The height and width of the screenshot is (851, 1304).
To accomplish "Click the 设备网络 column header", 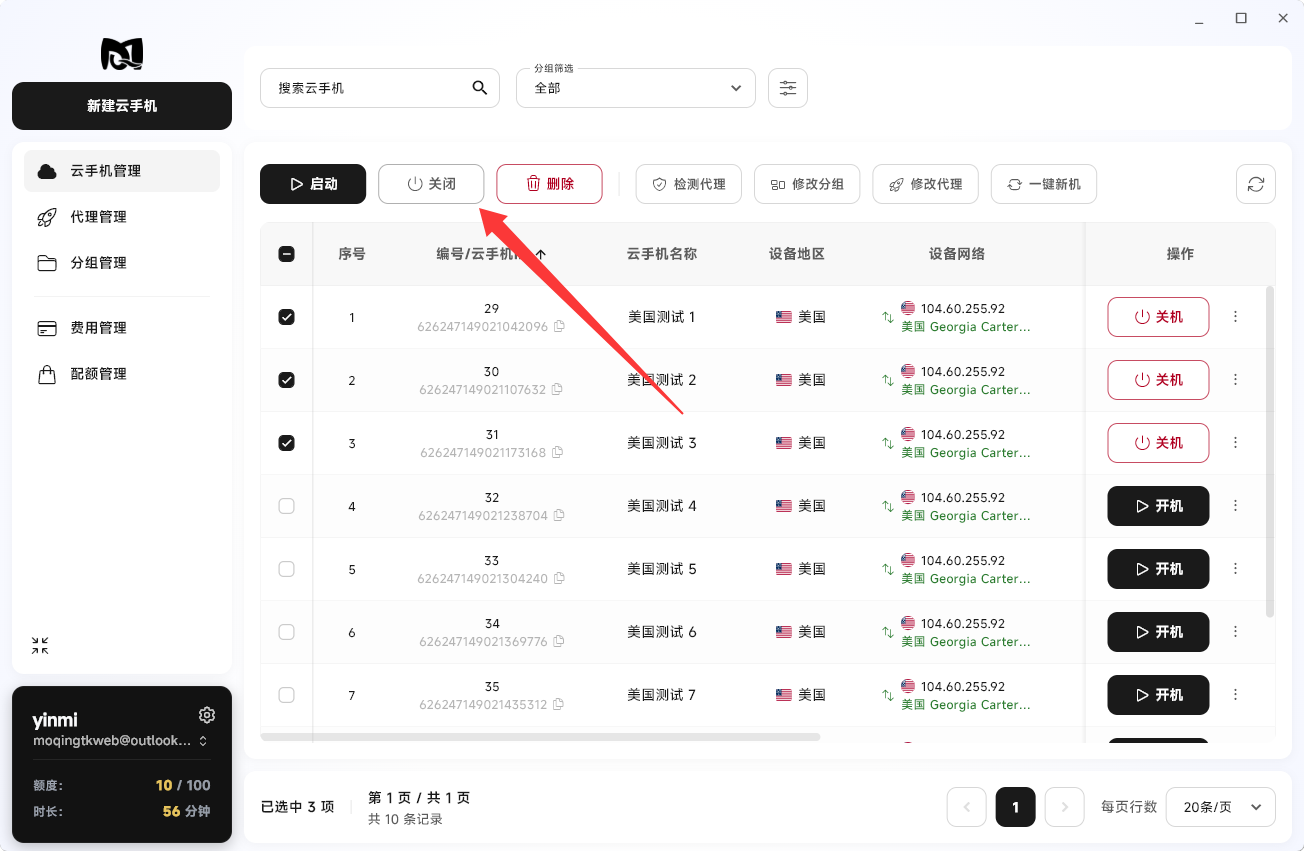I will (x=957, y=254).
